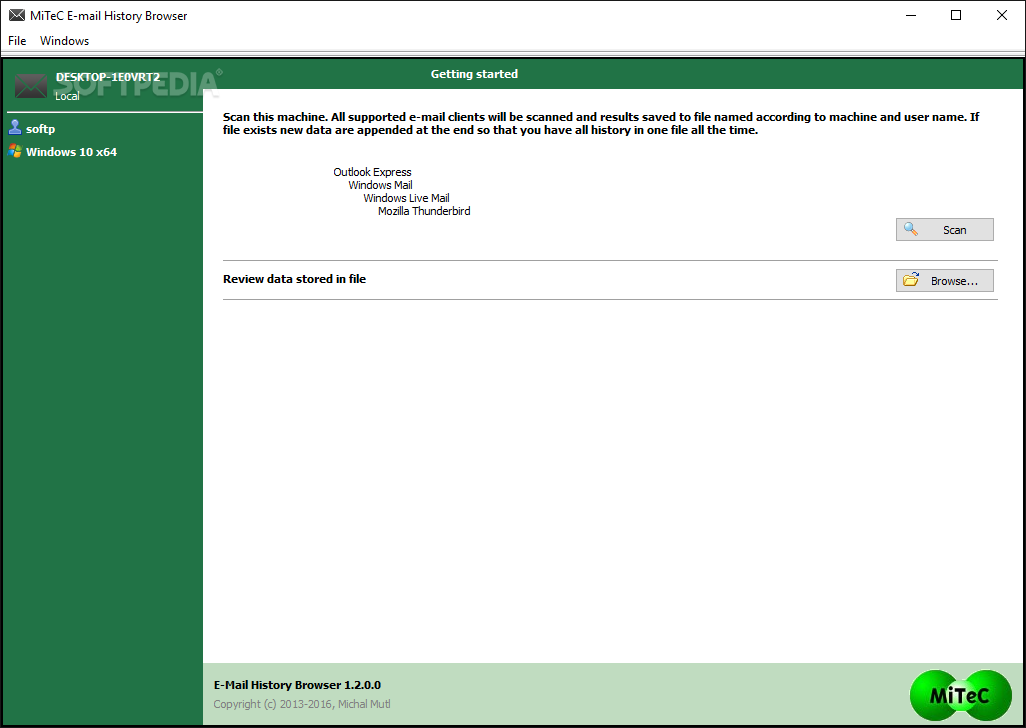
Task: Click the Windows flag icon in sidebar
Action: pyautogui.click(x=15, y=151)
